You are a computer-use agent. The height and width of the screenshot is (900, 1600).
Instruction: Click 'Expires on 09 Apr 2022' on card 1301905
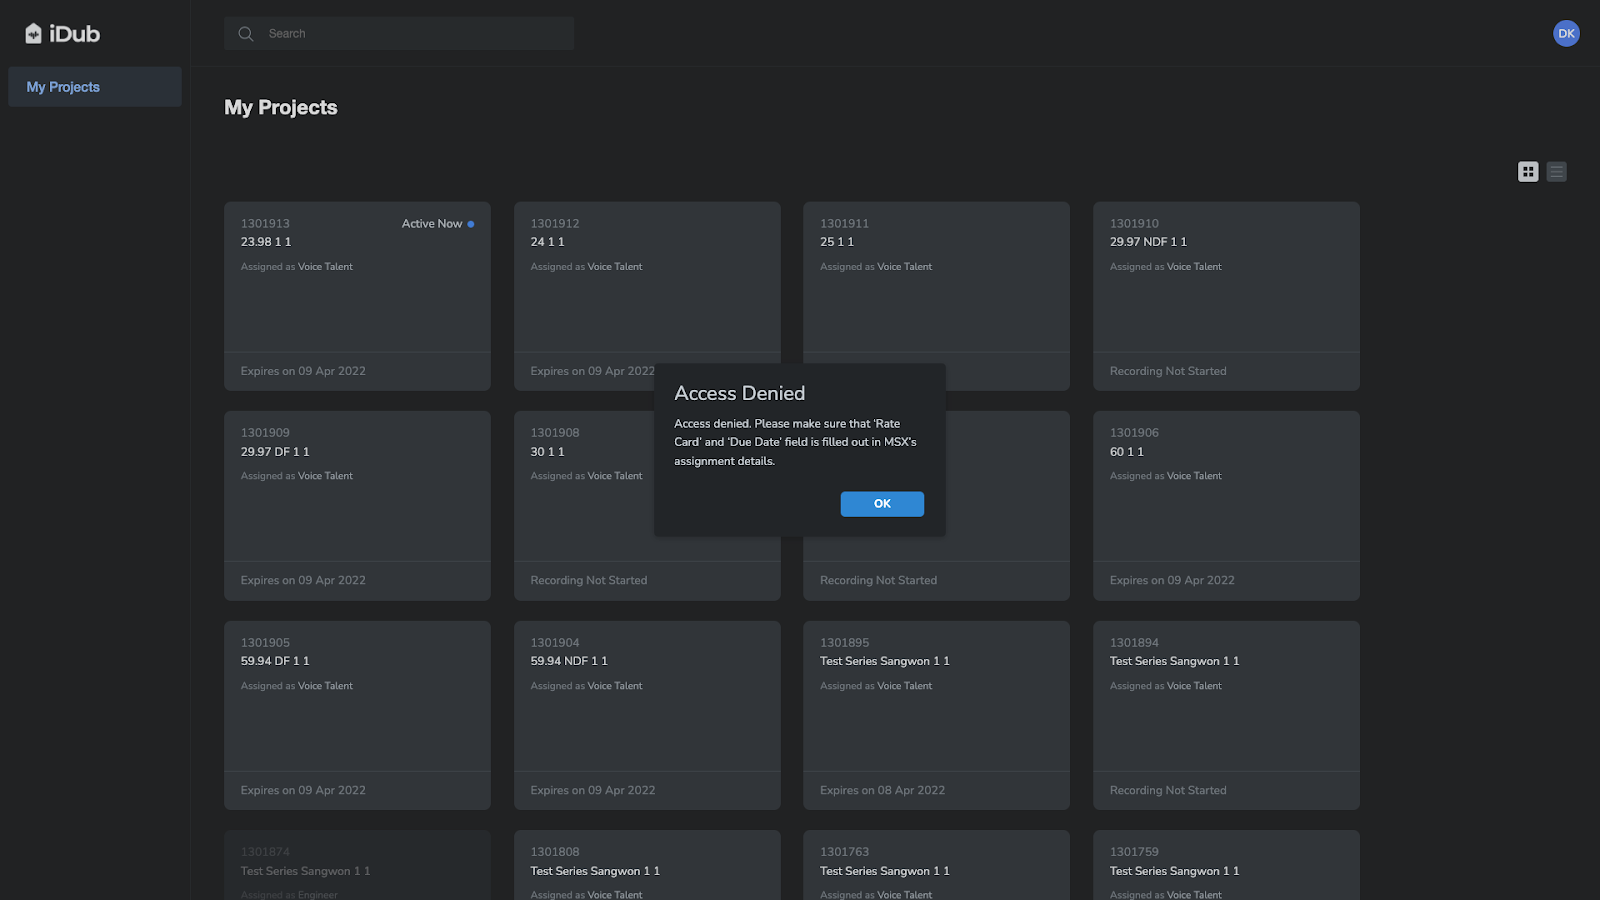(303, 790)
